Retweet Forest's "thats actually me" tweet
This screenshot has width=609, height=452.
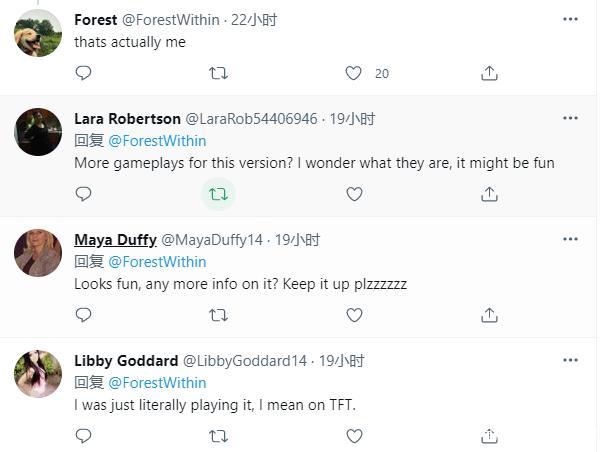point(218,73)
